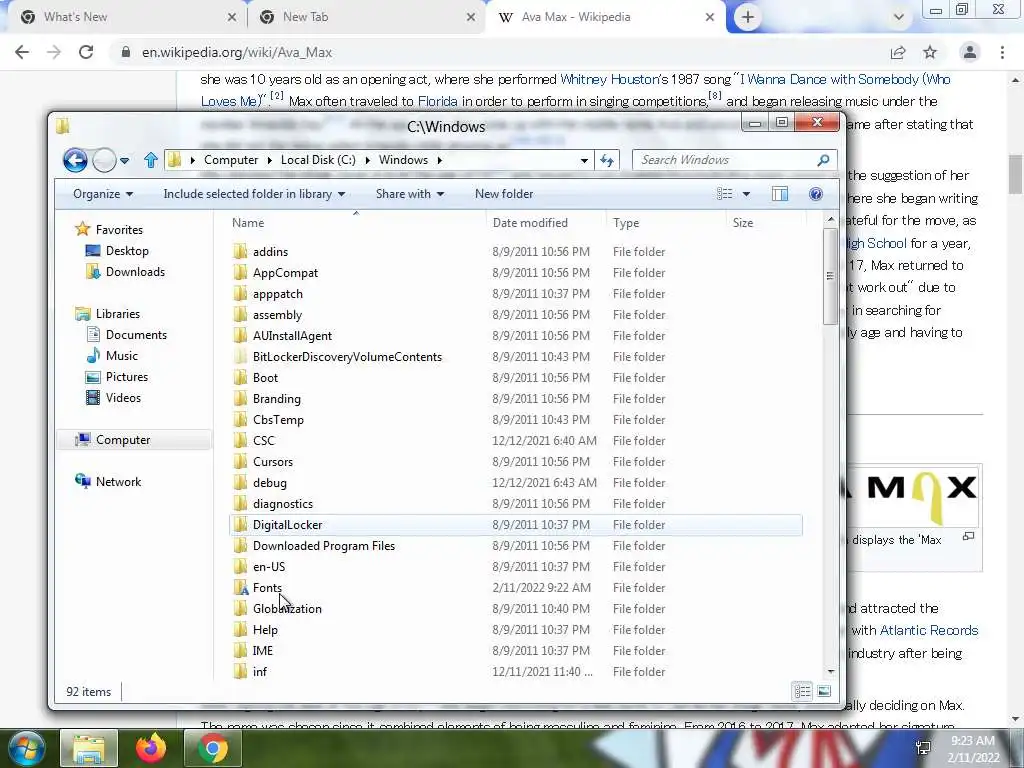Click the refresh button beside address bar
Screen dimensions: 1024x768
point(607,160)
